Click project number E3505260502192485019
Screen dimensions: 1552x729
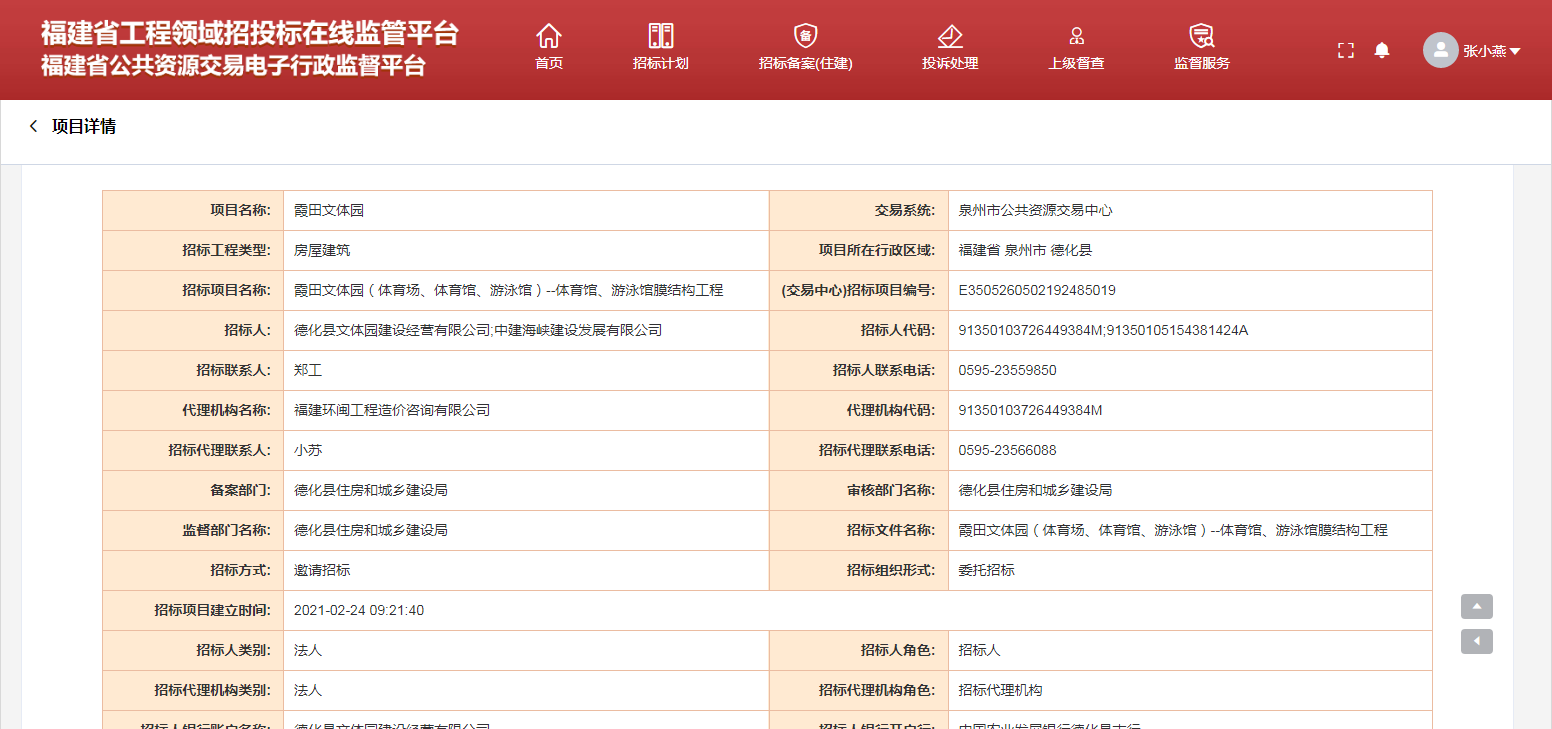tap(1037, 290)
